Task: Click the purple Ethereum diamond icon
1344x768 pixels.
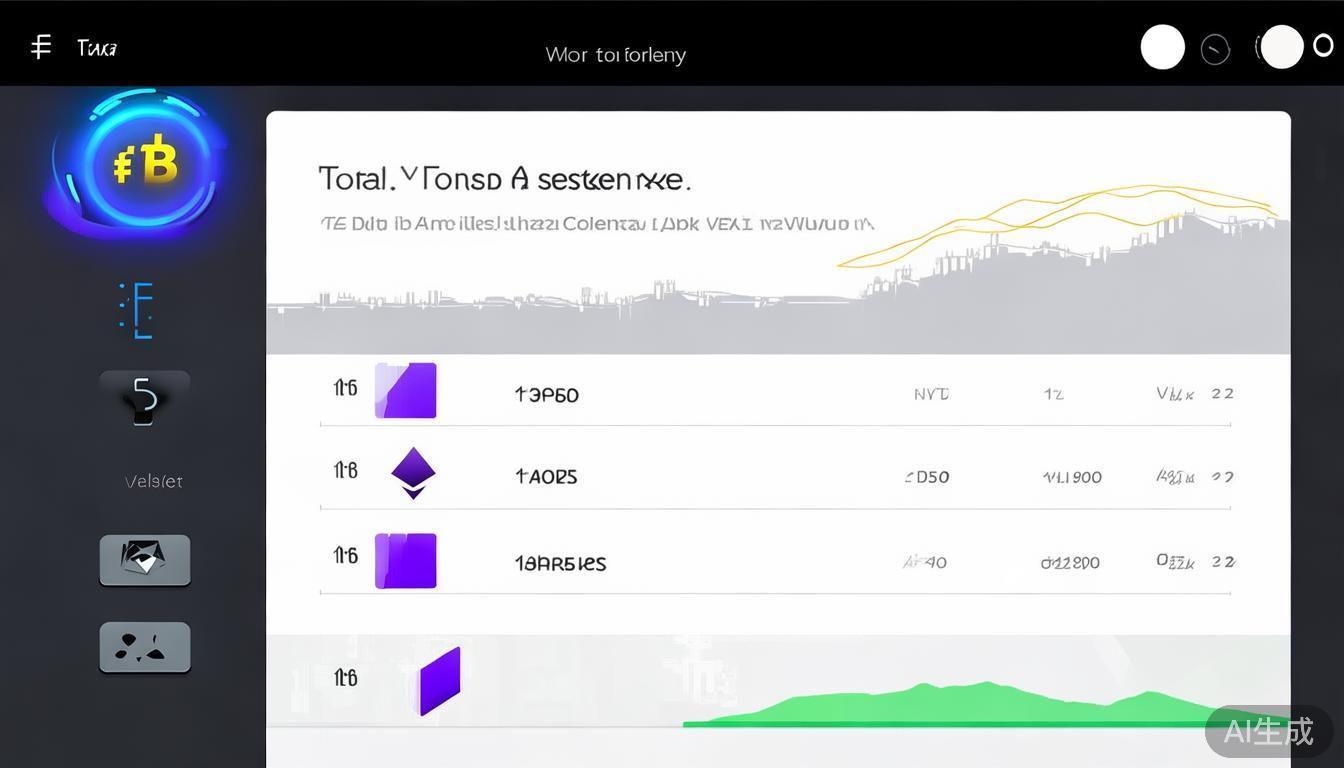Action: tap(413, 473)
